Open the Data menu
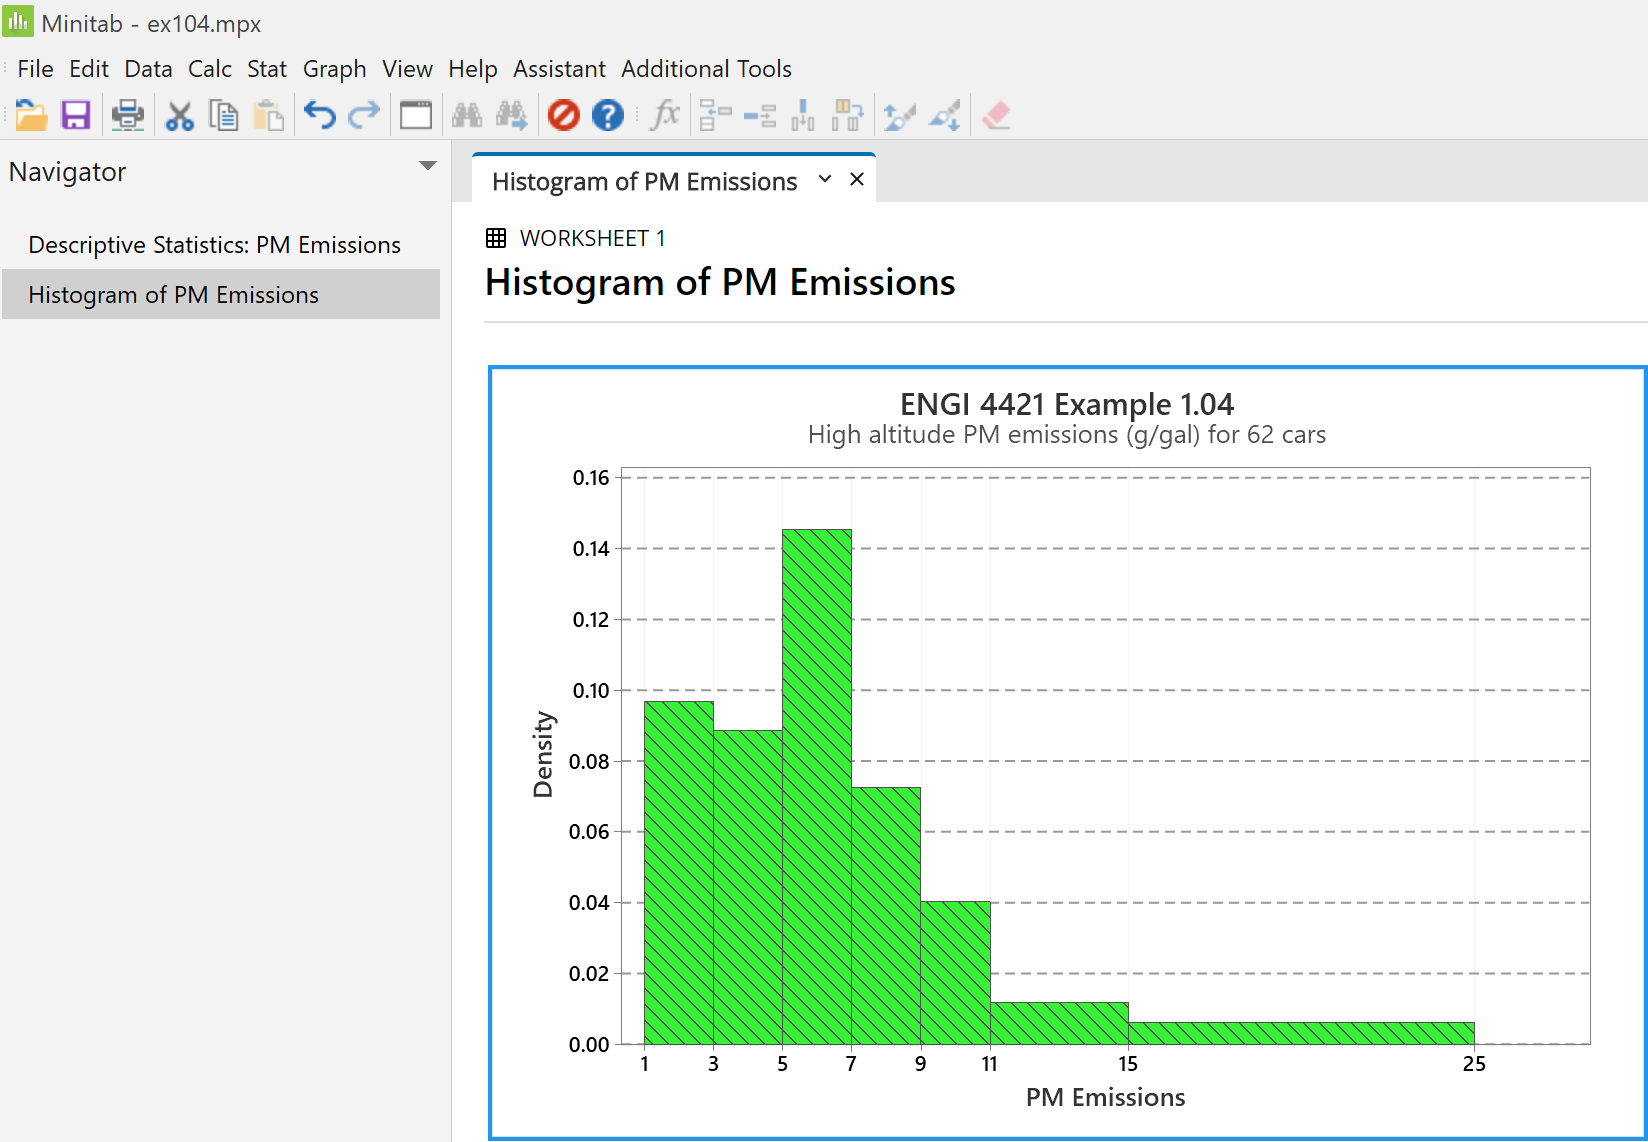Screen dimensions: 1648x1142 pyautogui.click(x=148, y=69)
